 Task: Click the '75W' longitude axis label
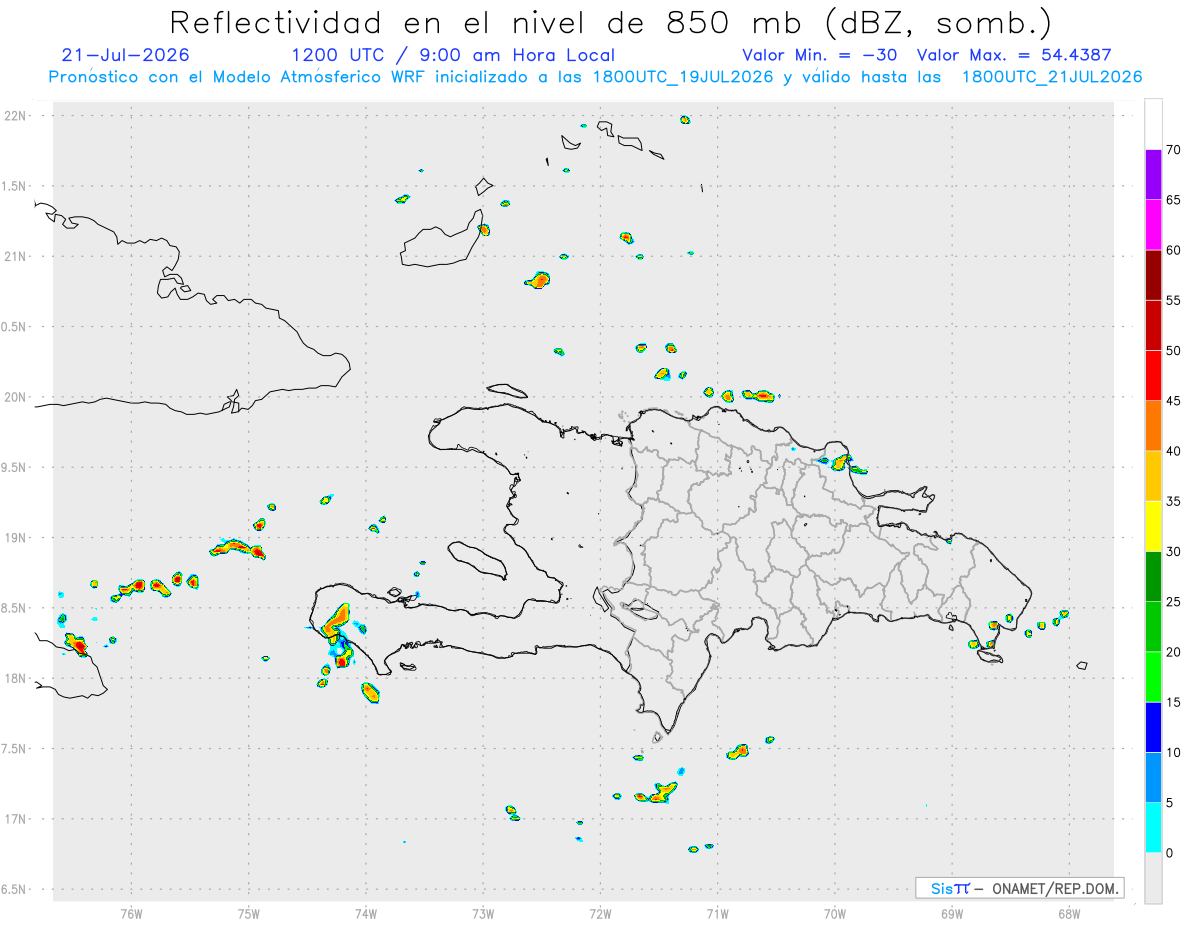[249, 913]
